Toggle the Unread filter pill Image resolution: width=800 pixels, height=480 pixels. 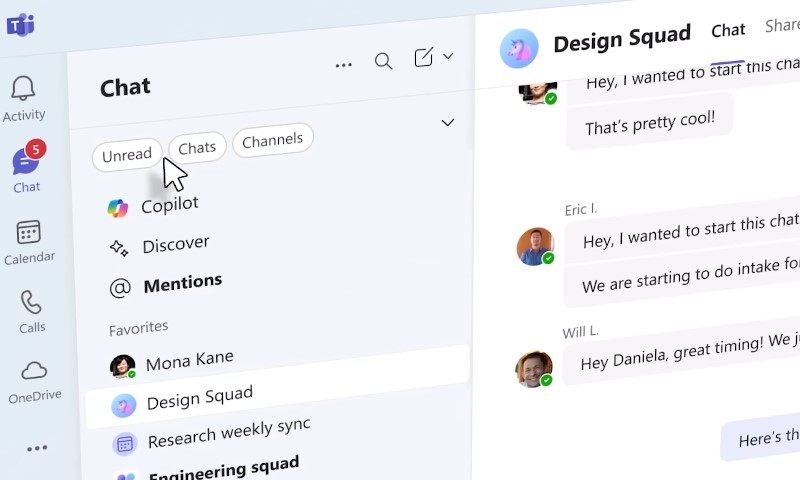126,155
